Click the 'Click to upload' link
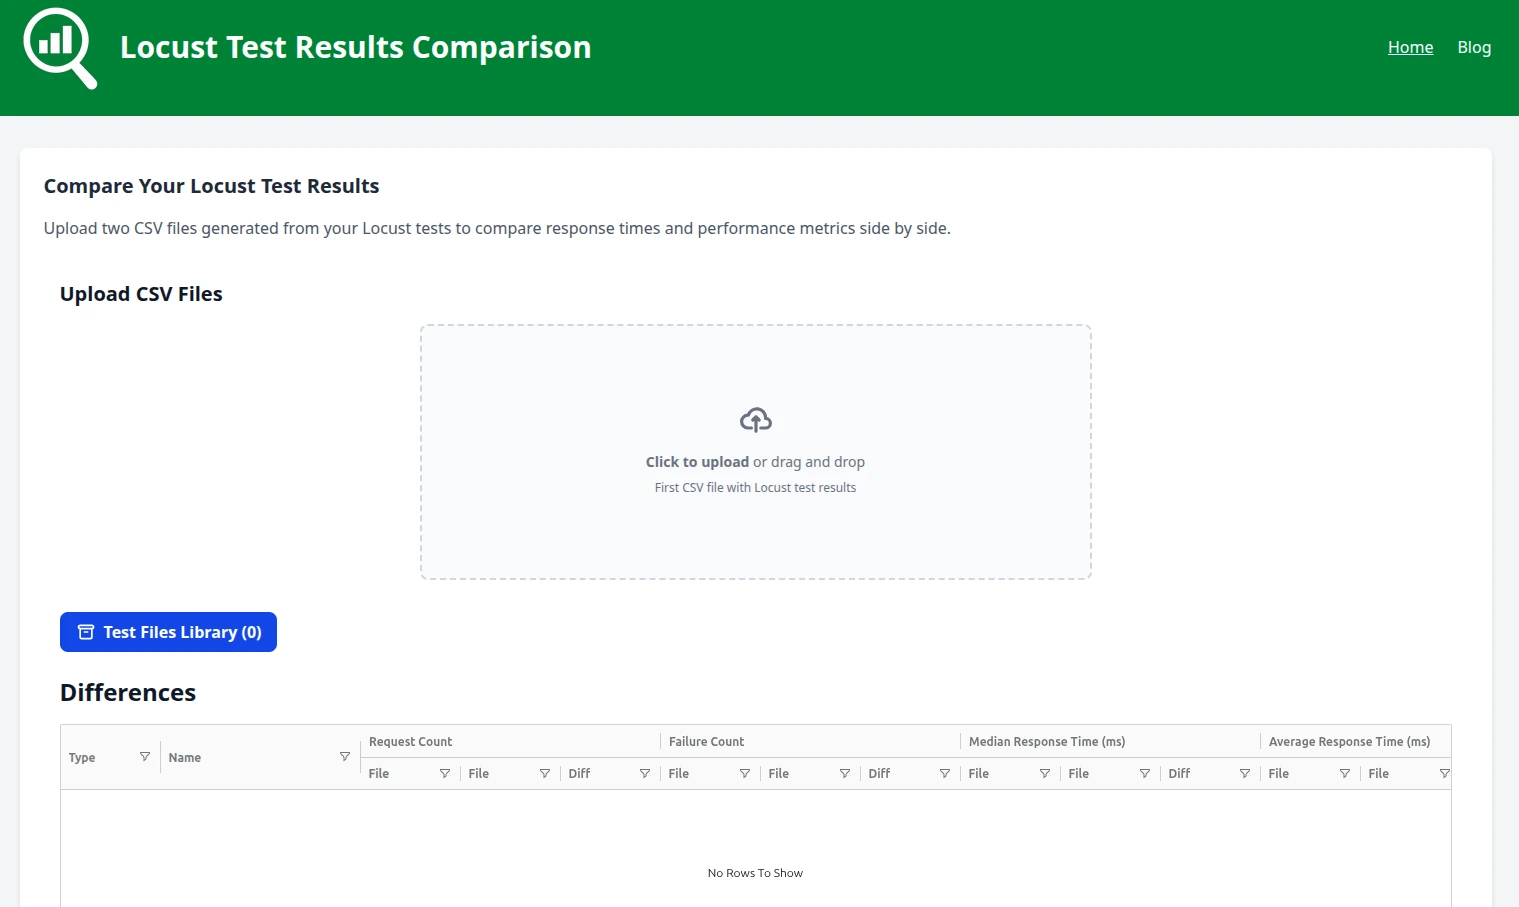Viewport: 1519px width, 907px height. tap(697, 461)
